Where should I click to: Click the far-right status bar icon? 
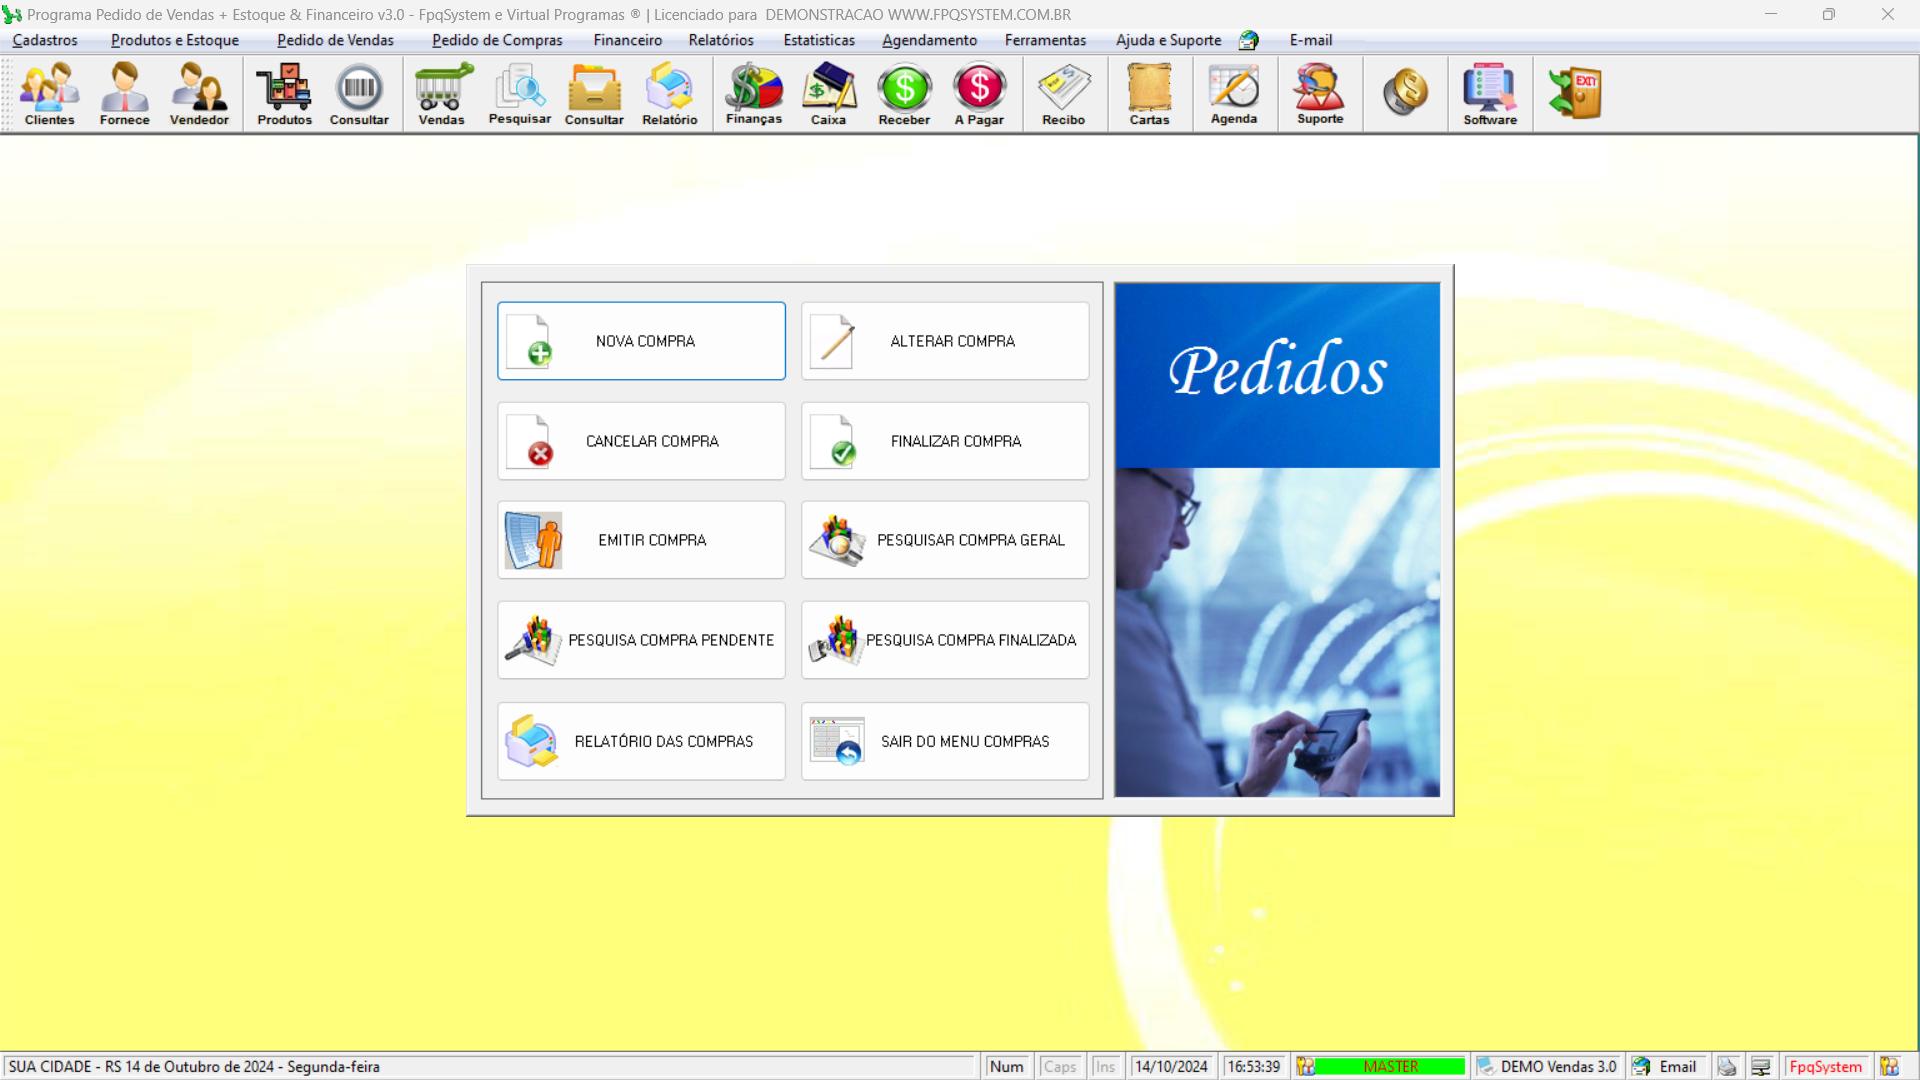point(1889,1067)
